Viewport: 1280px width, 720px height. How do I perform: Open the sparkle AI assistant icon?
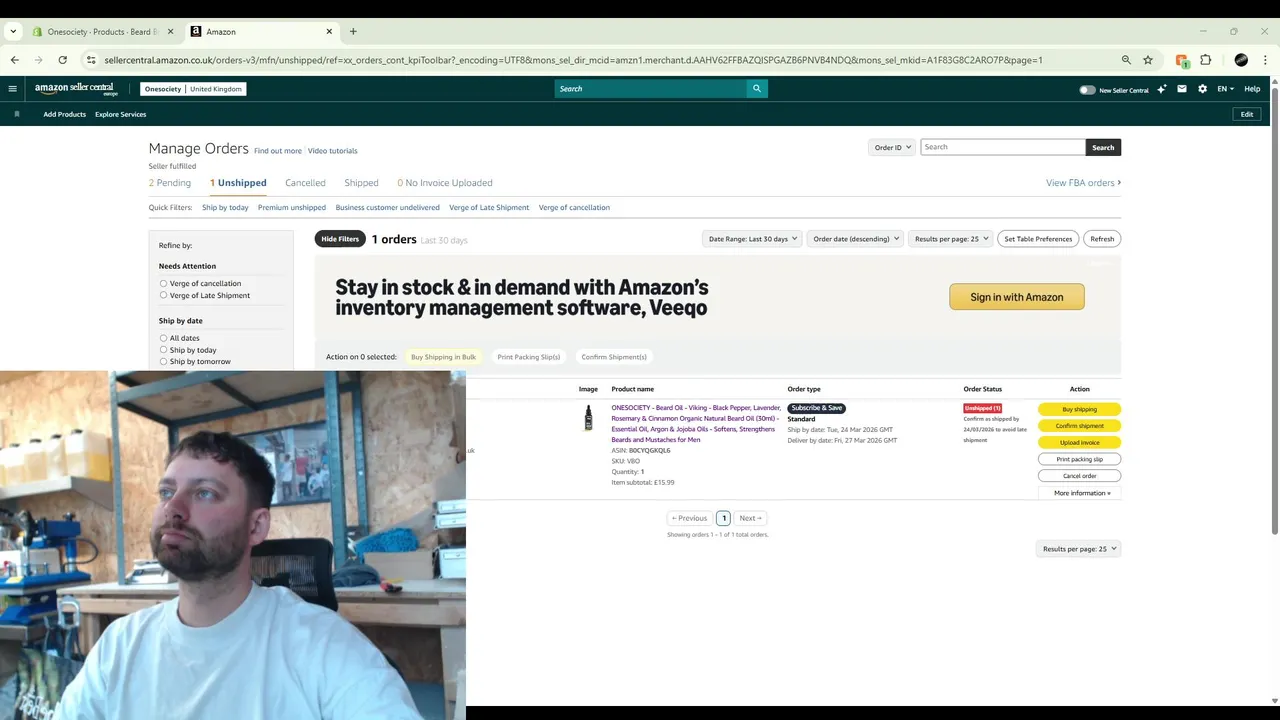click(1162, 89)
